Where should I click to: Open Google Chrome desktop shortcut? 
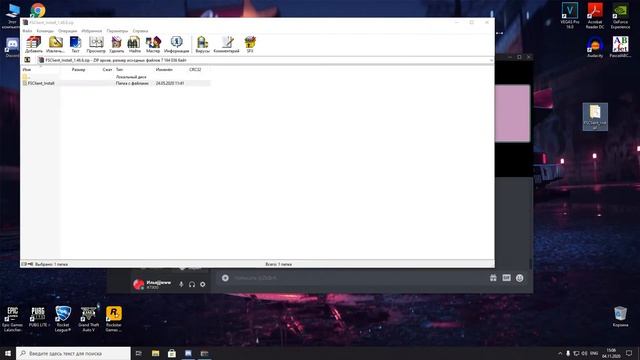(38, 10)
